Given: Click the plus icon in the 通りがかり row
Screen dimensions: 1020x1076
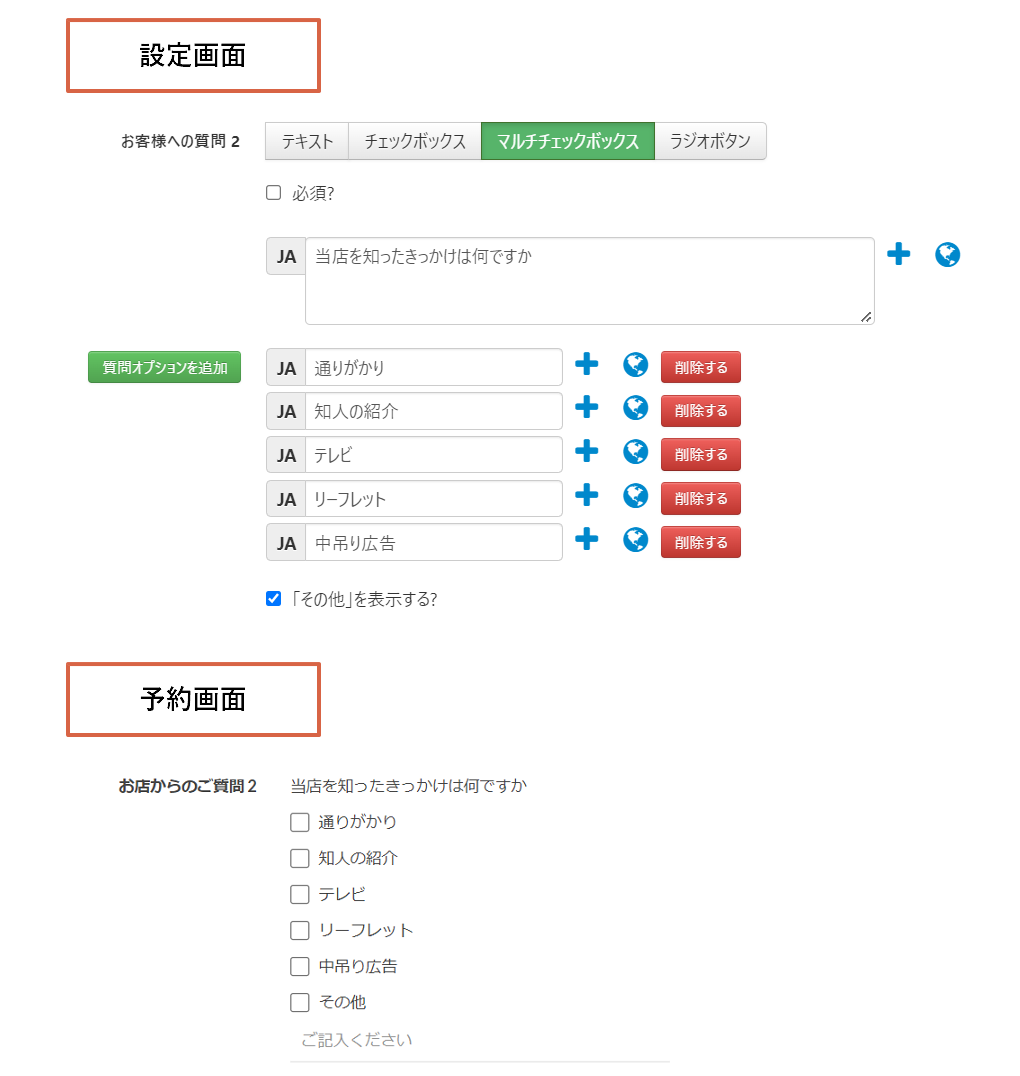Looking at the screenshot, I should click(586, 364).
